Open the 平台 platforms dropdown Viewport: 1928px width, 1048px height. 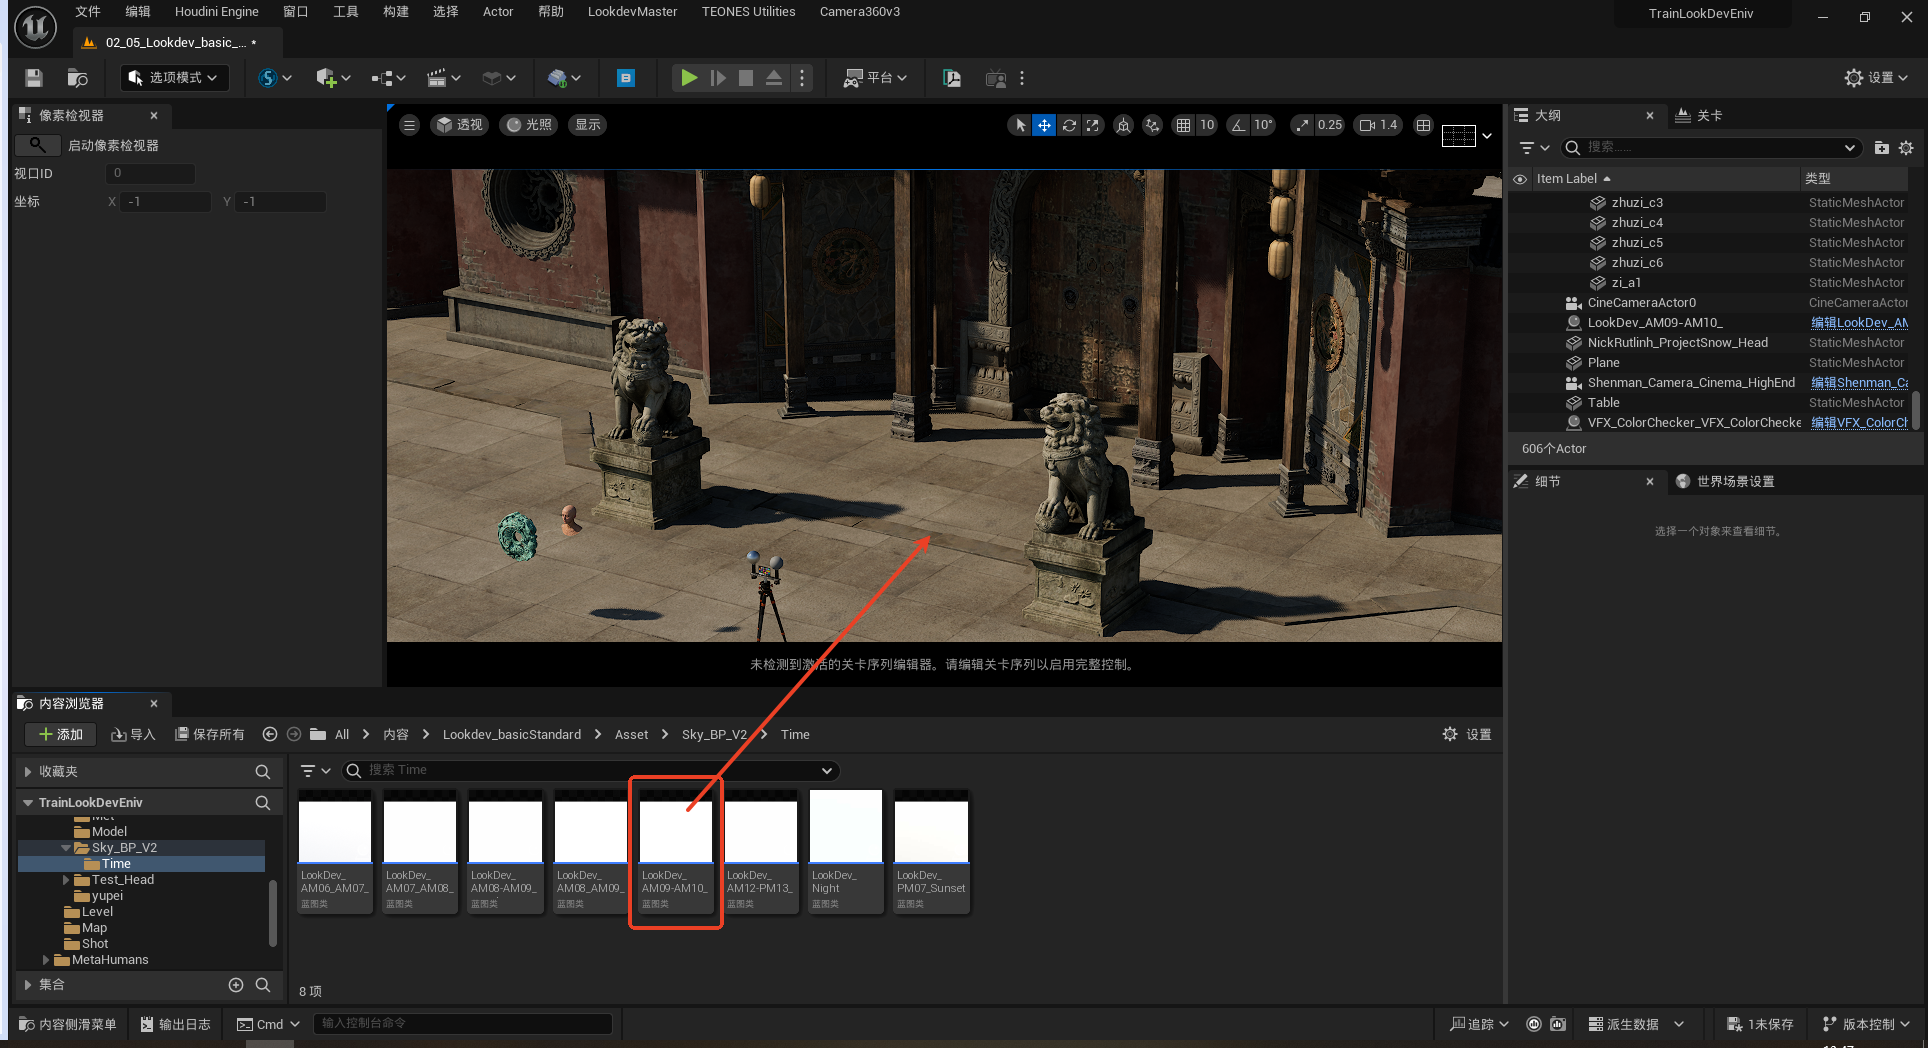[875, 78]
